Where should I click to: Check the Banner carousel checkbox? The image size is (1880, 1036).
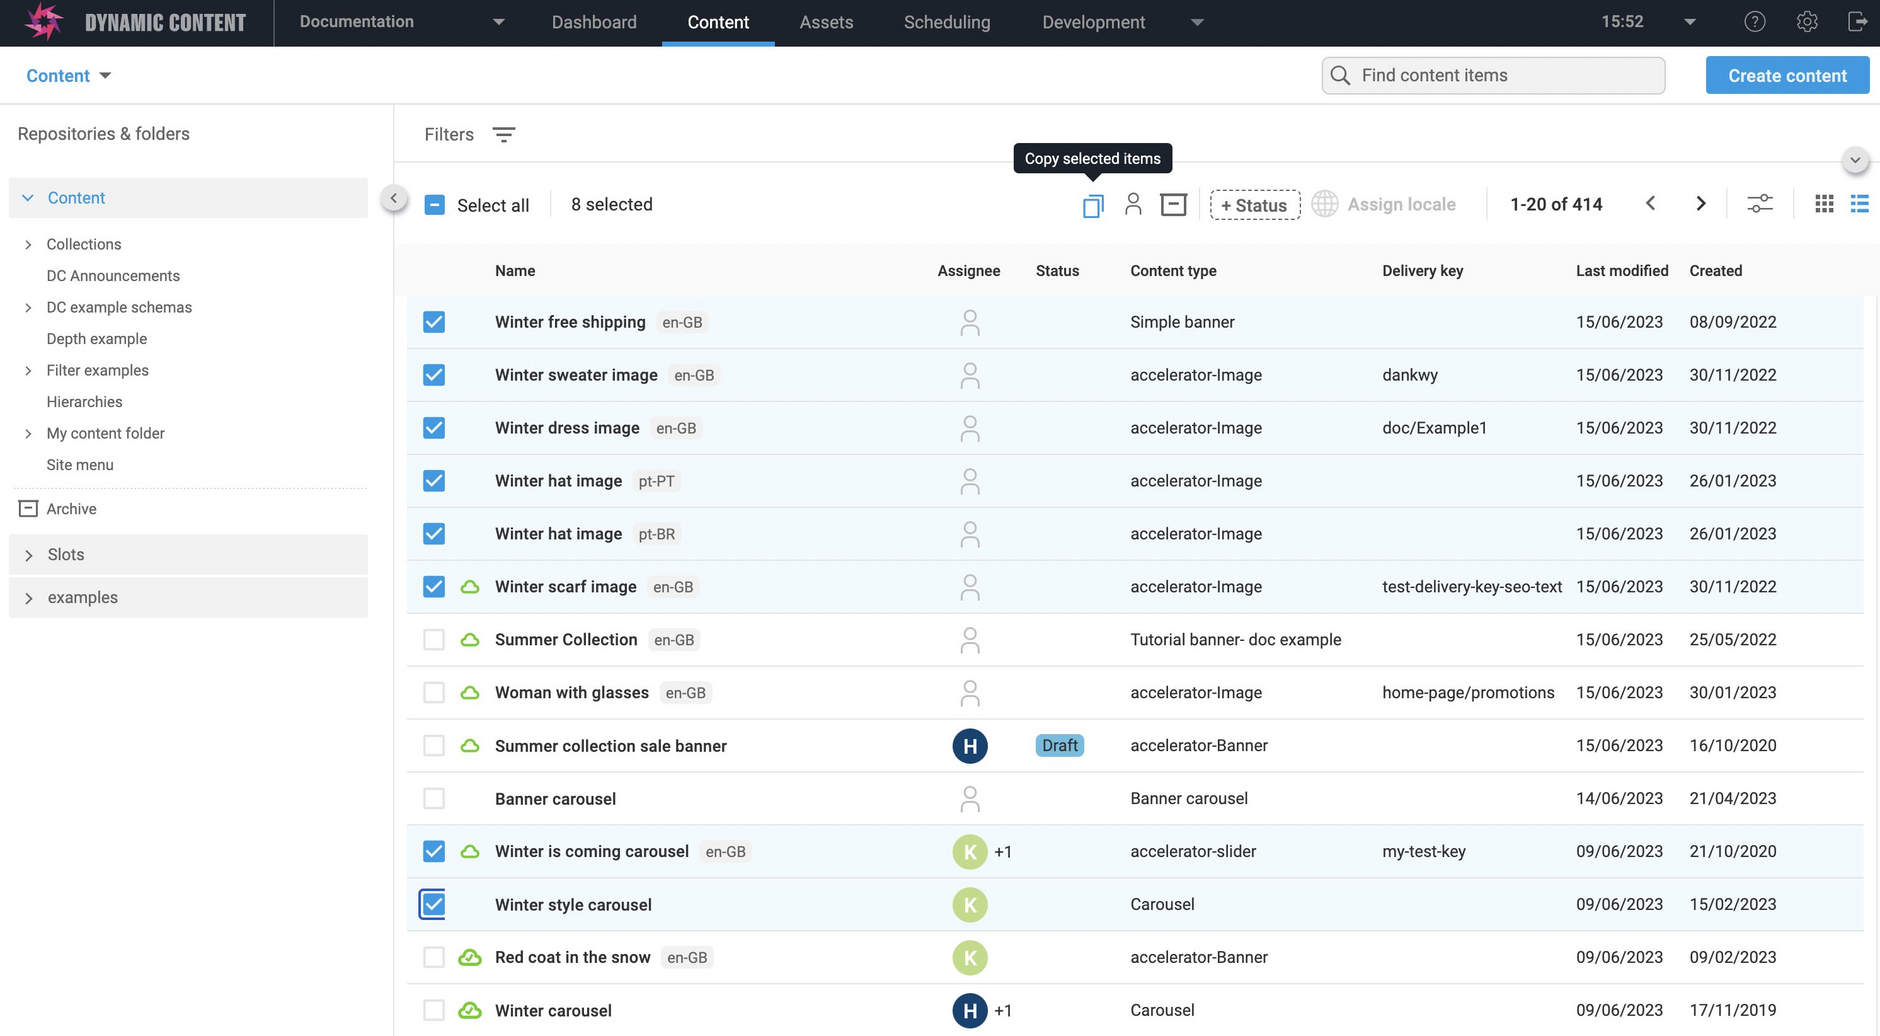click(434, 799)
